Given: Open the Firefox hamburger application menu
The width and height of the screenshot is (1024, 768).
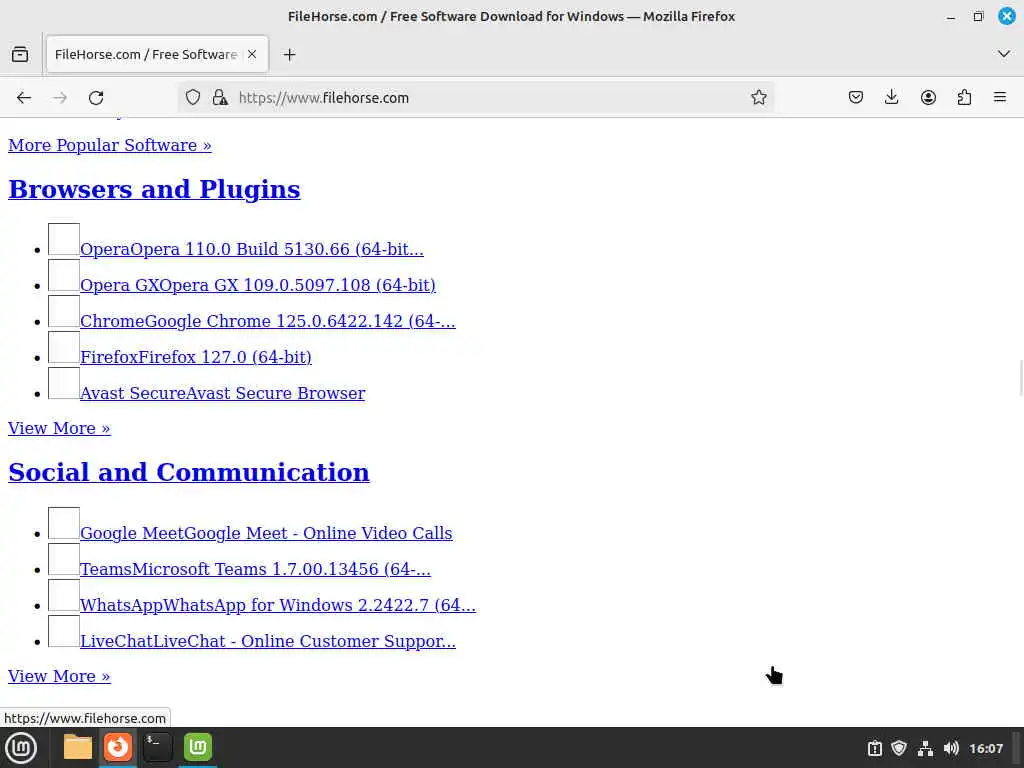Looking at the screenshot, I should (x=1000, y=97).
